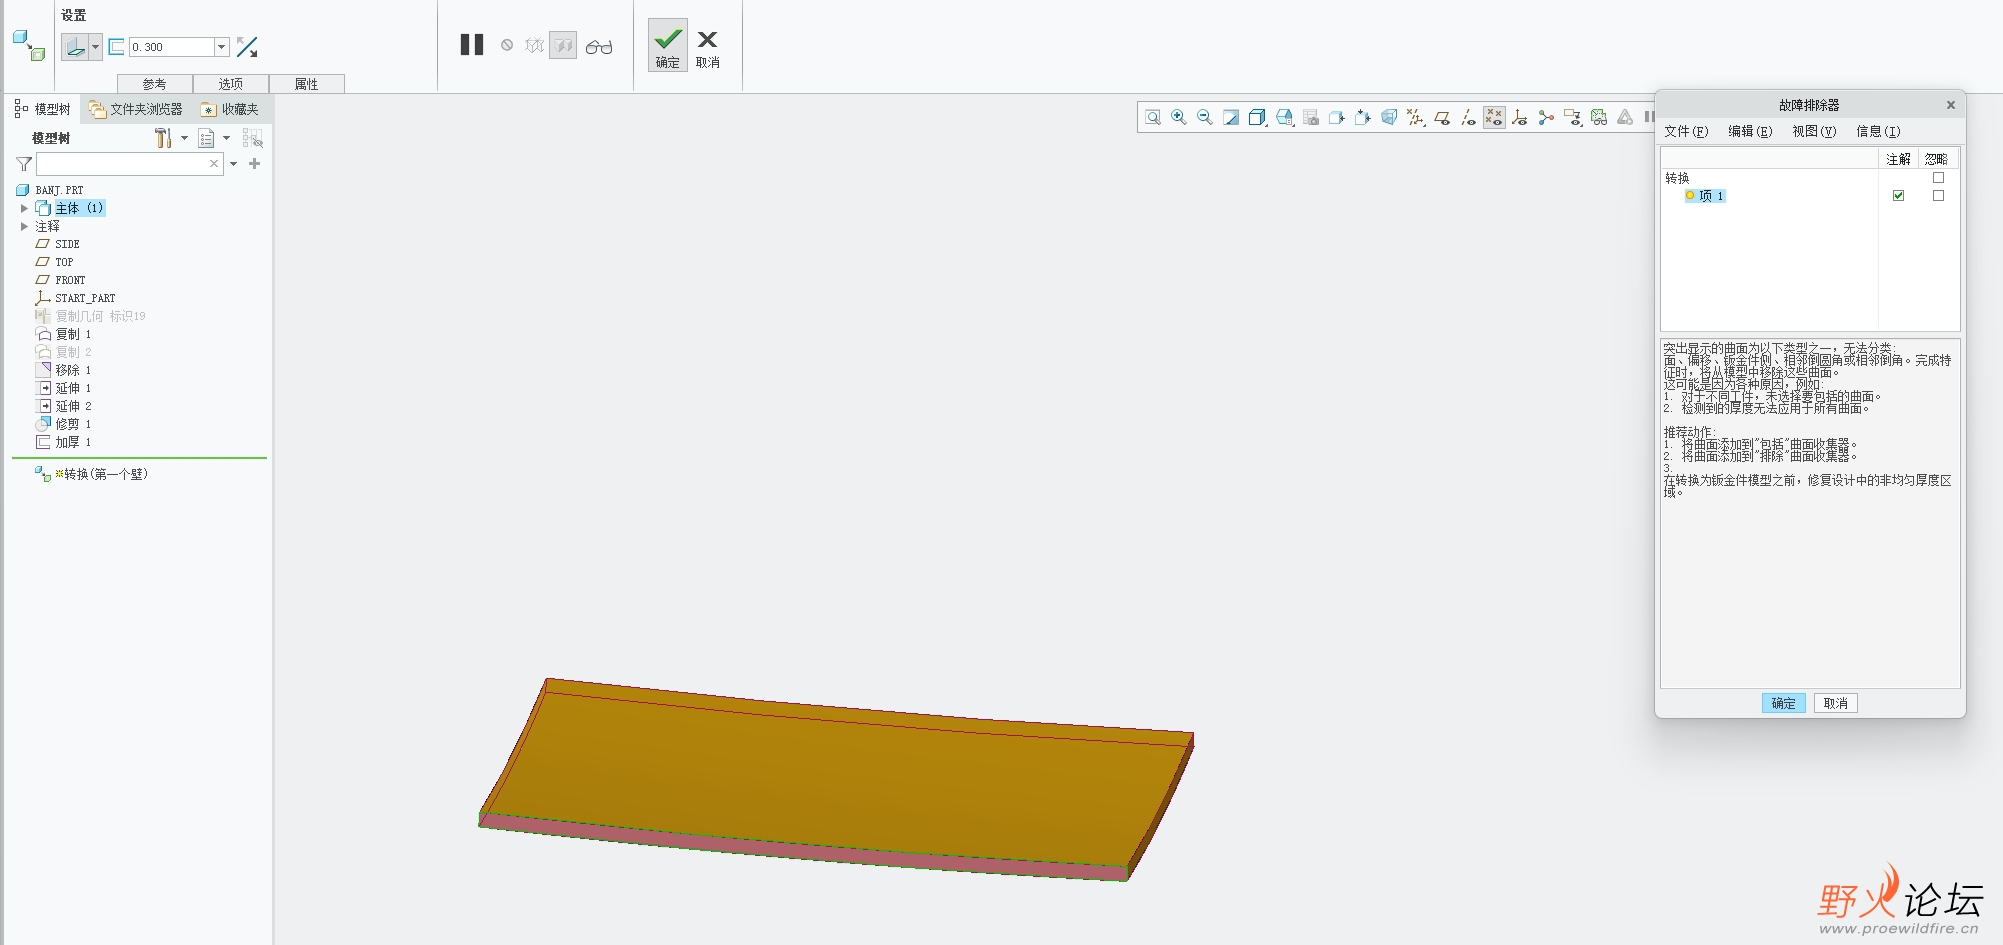Select 项 1 in troubleshooter list
Viewport: 2003px width, 945px height.
click(x=1705, y=196)
